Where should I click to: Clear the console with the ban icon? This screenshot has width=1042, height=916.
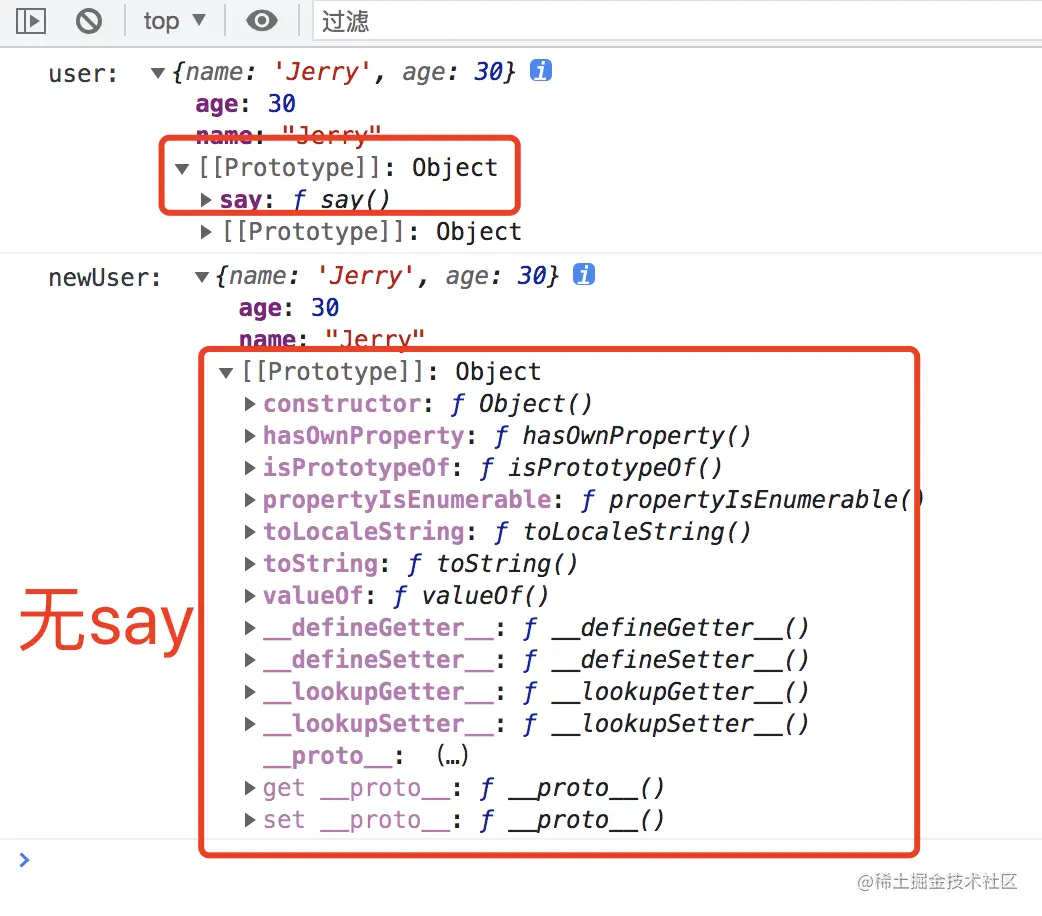pos(88,21)
